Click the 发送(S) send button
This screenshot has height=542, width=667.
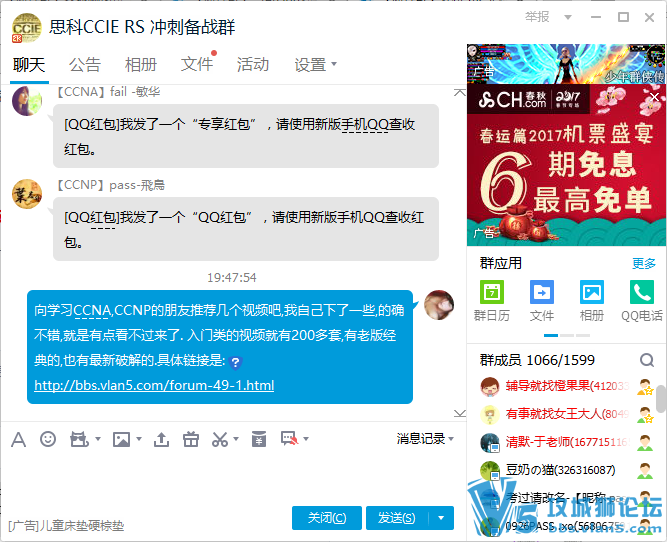point(397,518)
